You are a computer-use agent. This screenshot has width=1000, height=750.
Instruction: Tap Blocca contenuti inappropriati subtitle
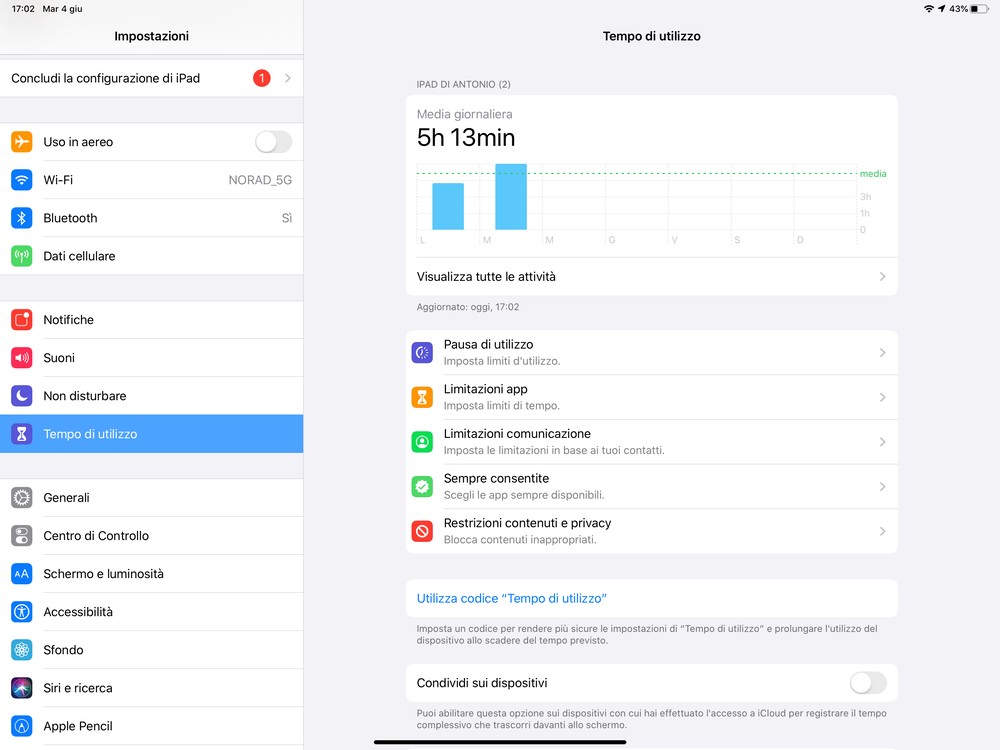(x=520, y=540)
